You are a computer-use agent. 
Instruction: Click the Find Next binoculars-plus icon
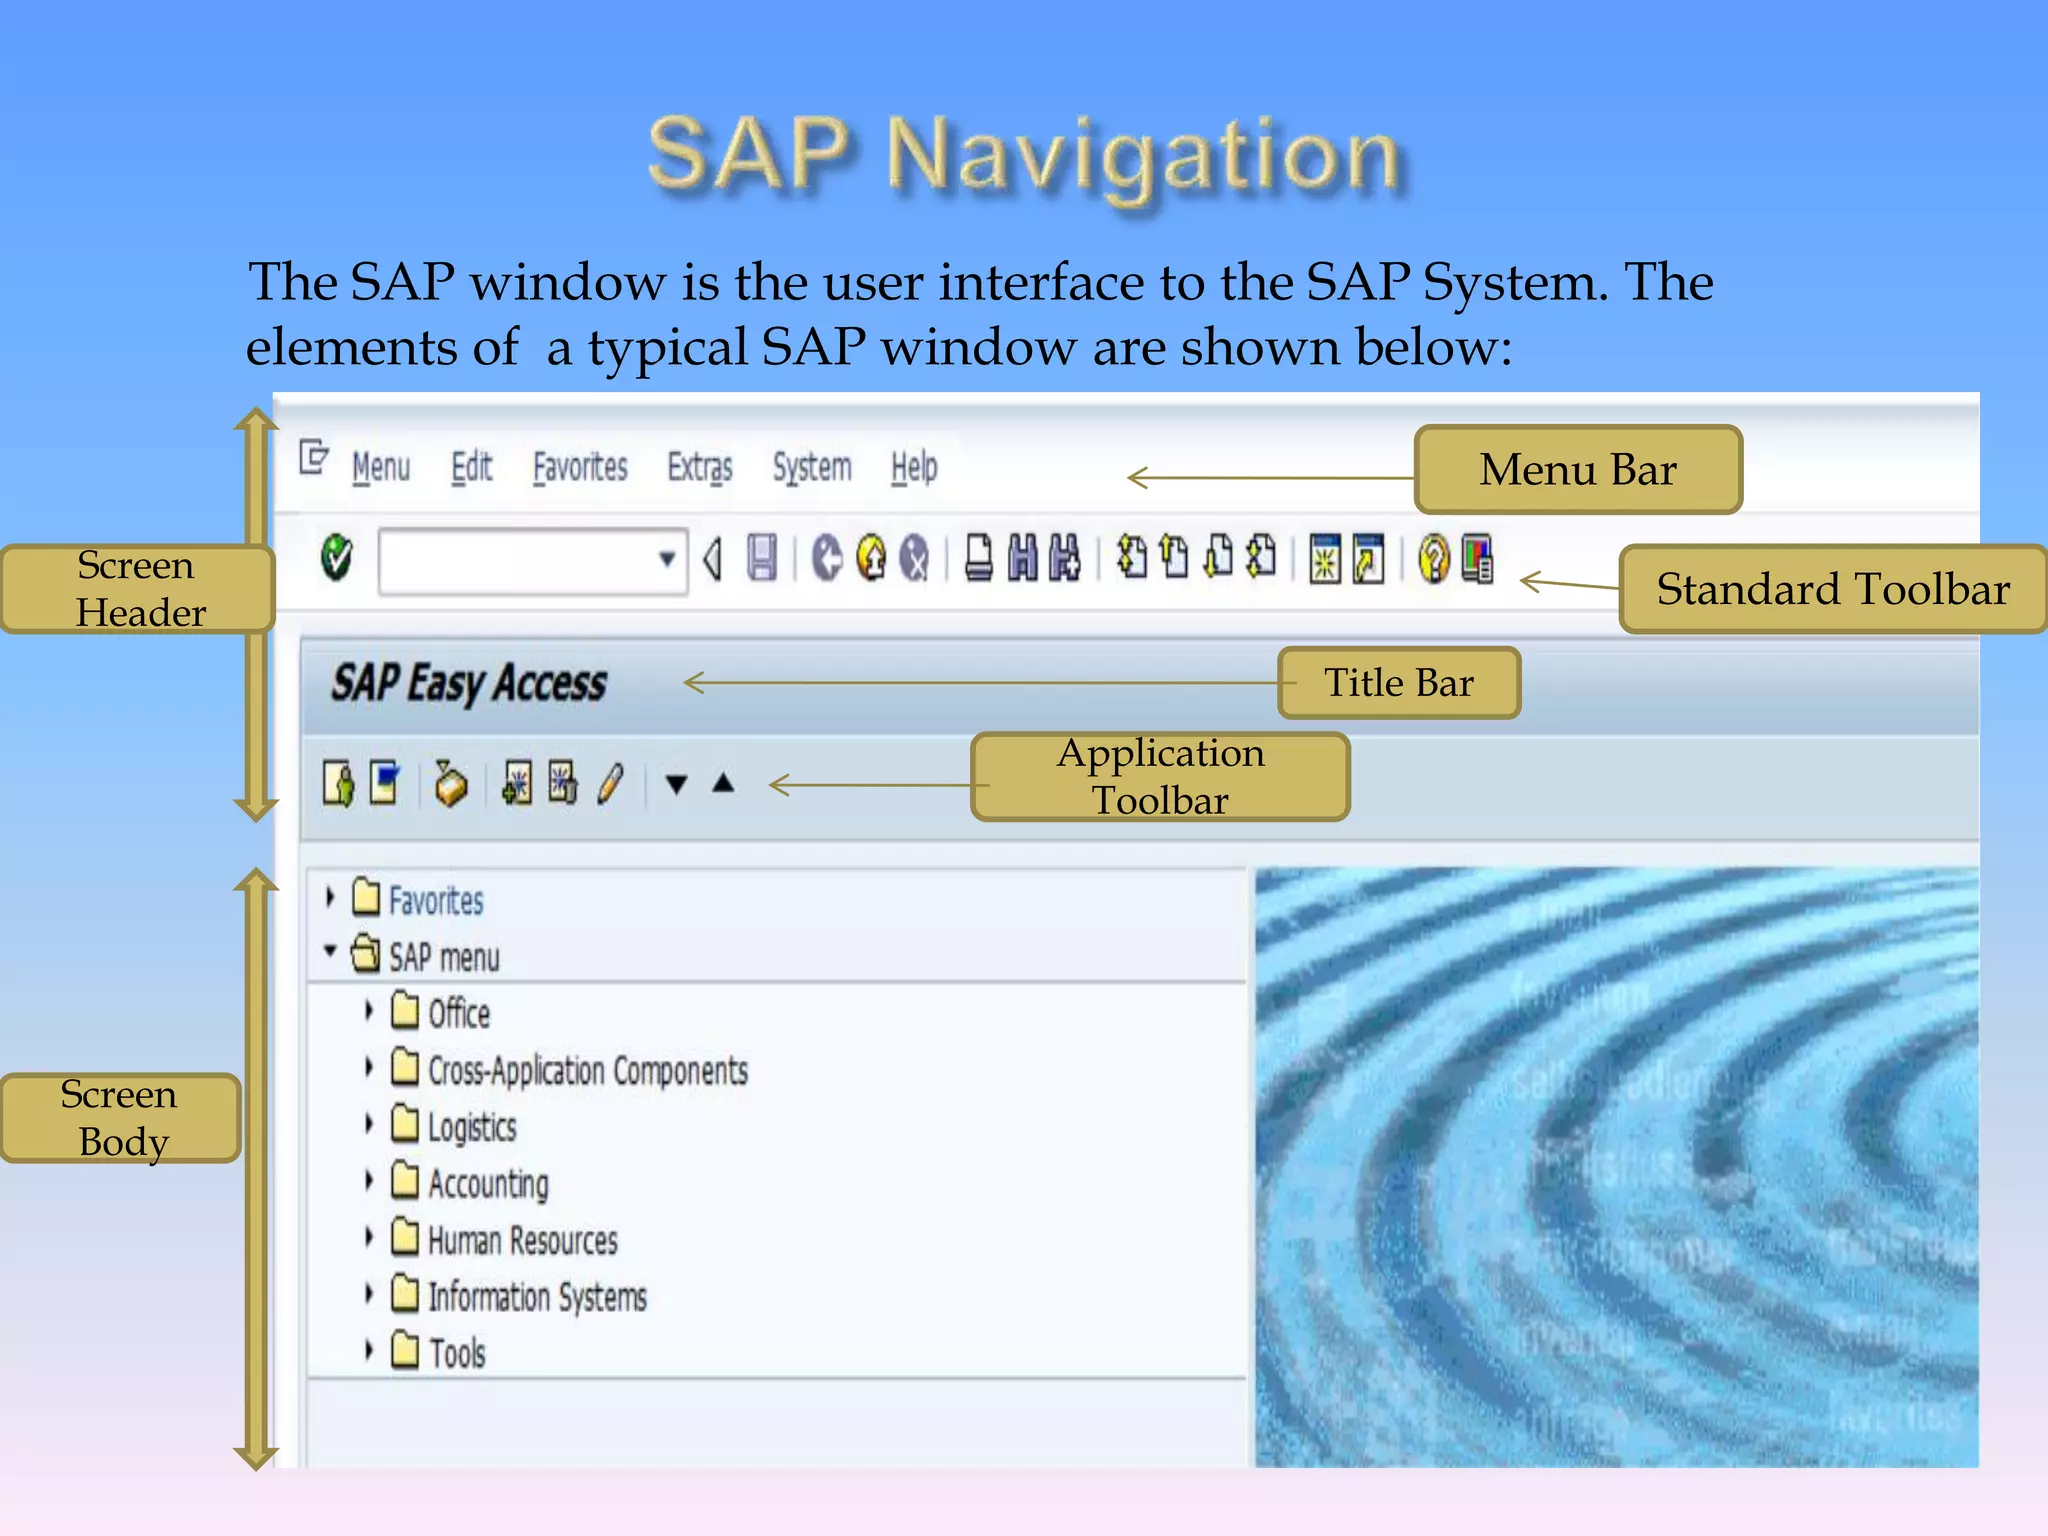(1065, 557)
